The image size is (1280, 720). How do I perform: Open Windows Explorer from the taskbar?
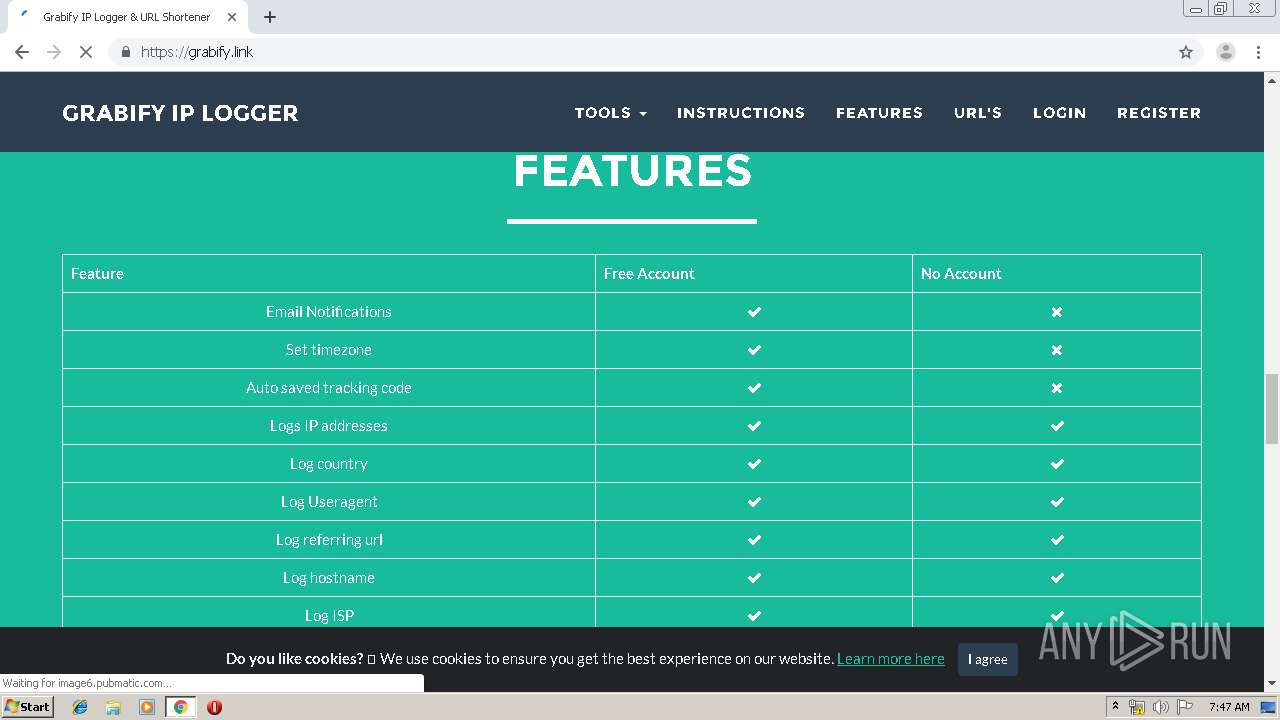coord(113,707)
